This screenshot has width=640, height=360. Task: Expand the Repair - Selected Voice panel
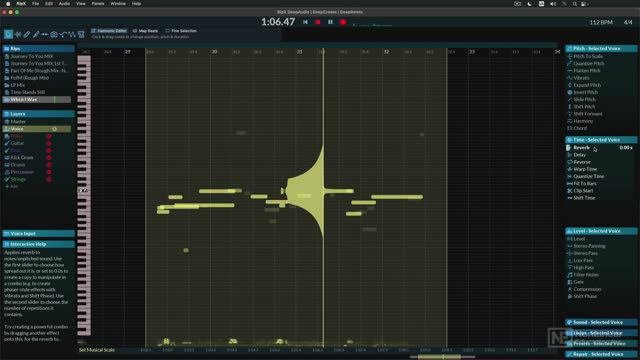[601, 354]
